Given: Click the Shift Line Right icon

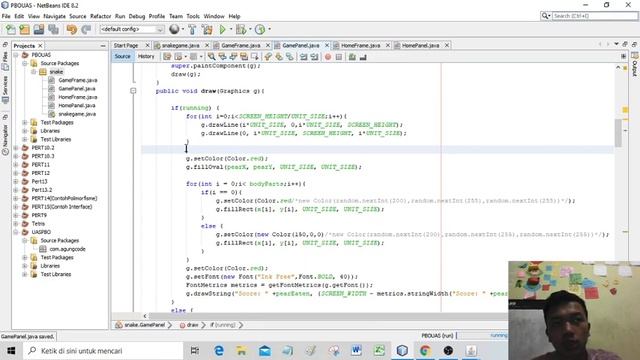Looking at the screenshot, I should (x=314, y=57).
